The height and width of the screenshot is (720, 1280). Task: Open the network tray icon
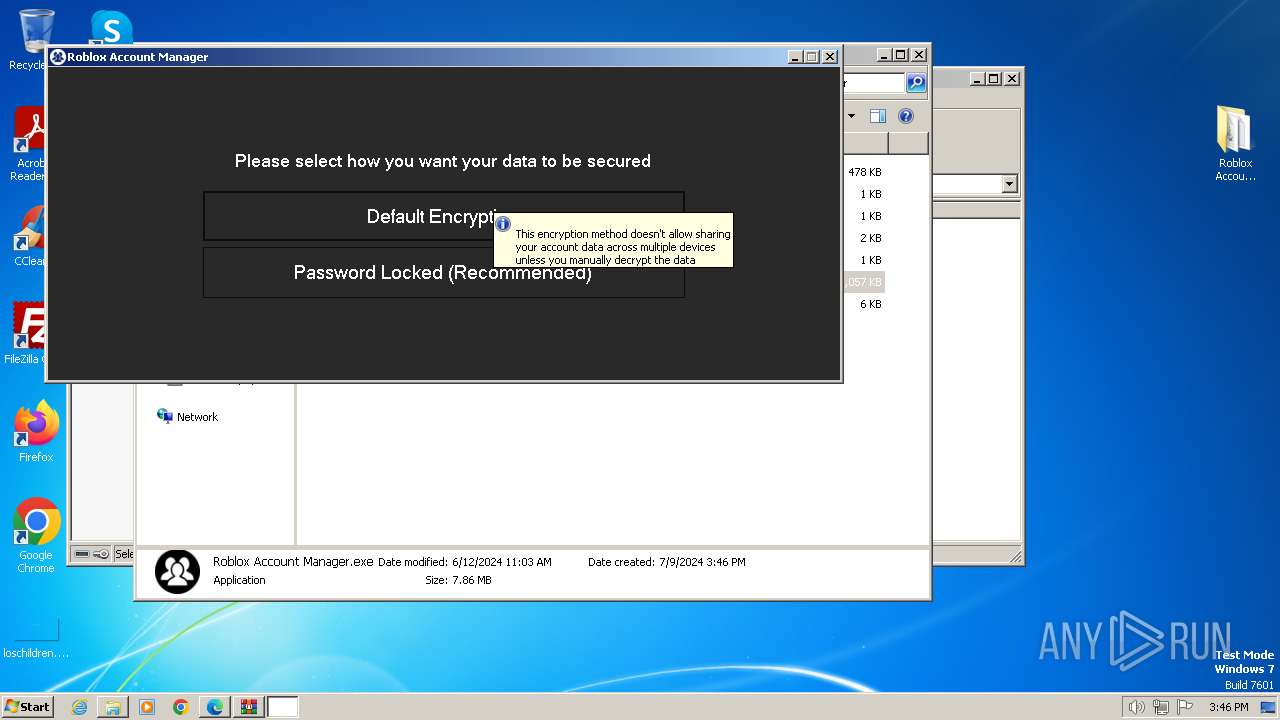(x=1161, y=707)
